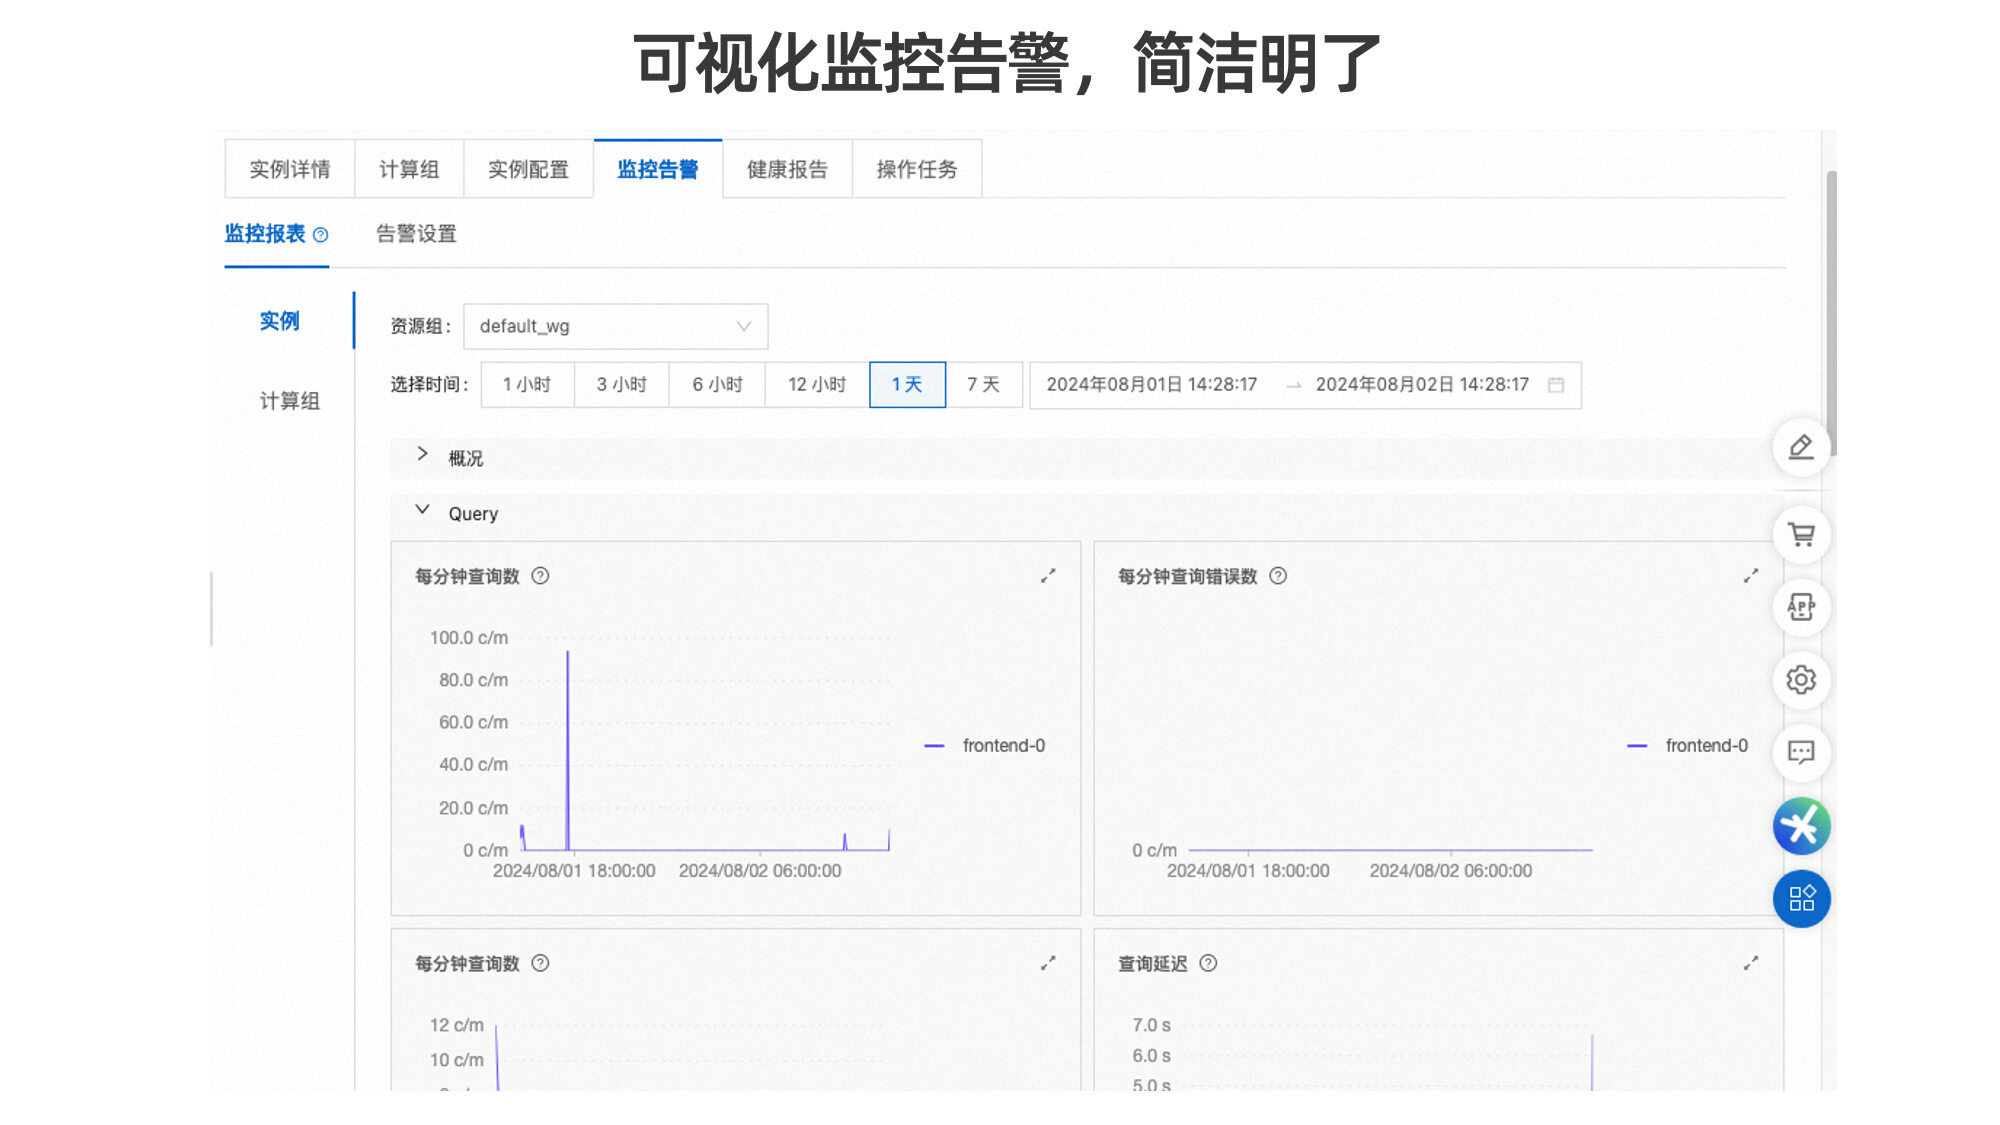
Task: Switch to the 健康报告 tab
Action: 787,169
